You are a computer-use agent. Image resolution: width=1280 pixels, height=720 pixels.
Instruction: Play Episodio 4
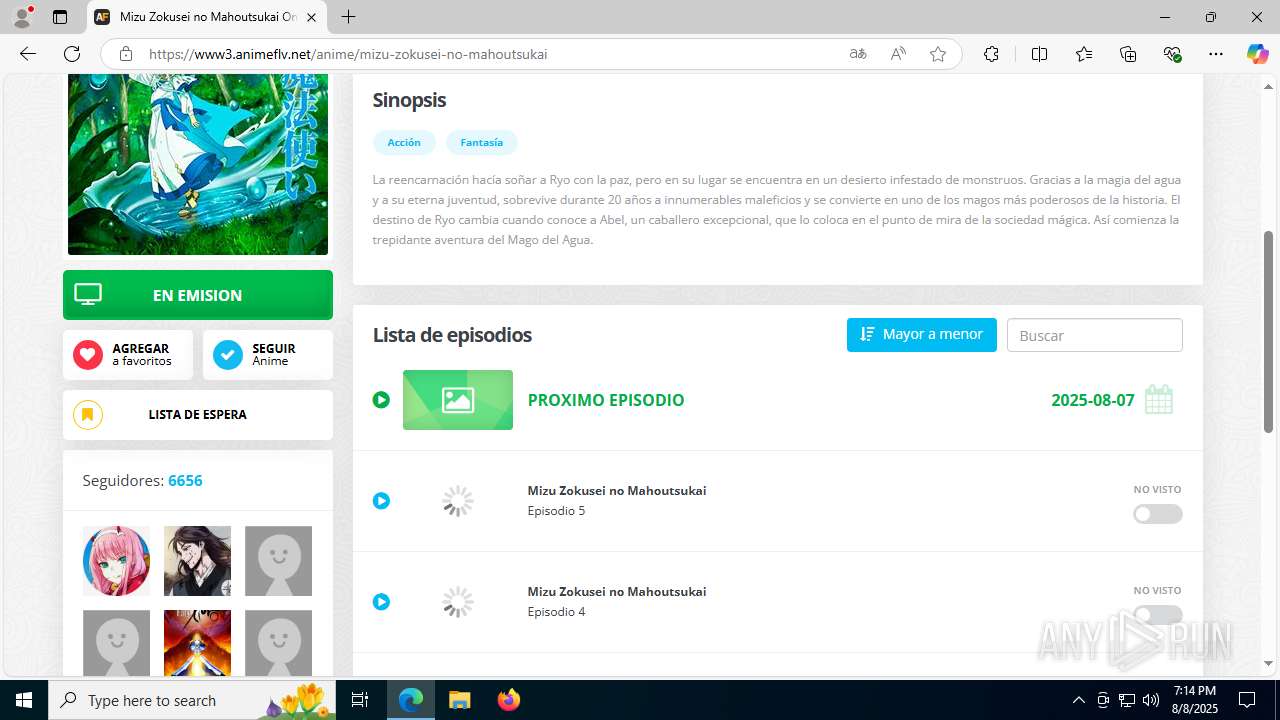tap(381, 602)
